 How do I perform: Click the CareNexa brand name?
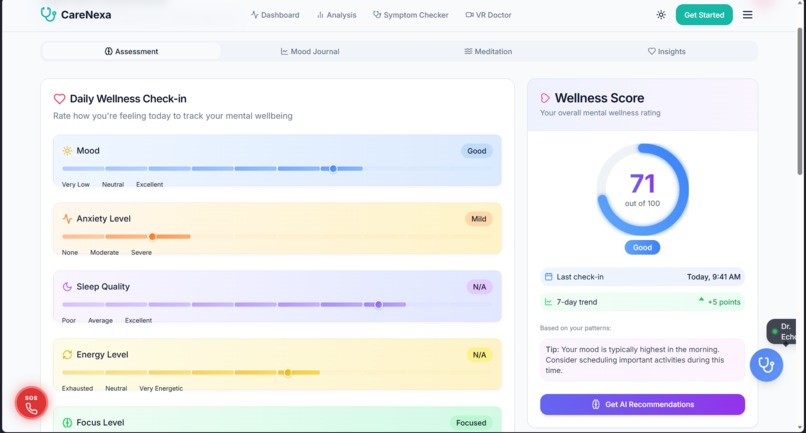86,15
